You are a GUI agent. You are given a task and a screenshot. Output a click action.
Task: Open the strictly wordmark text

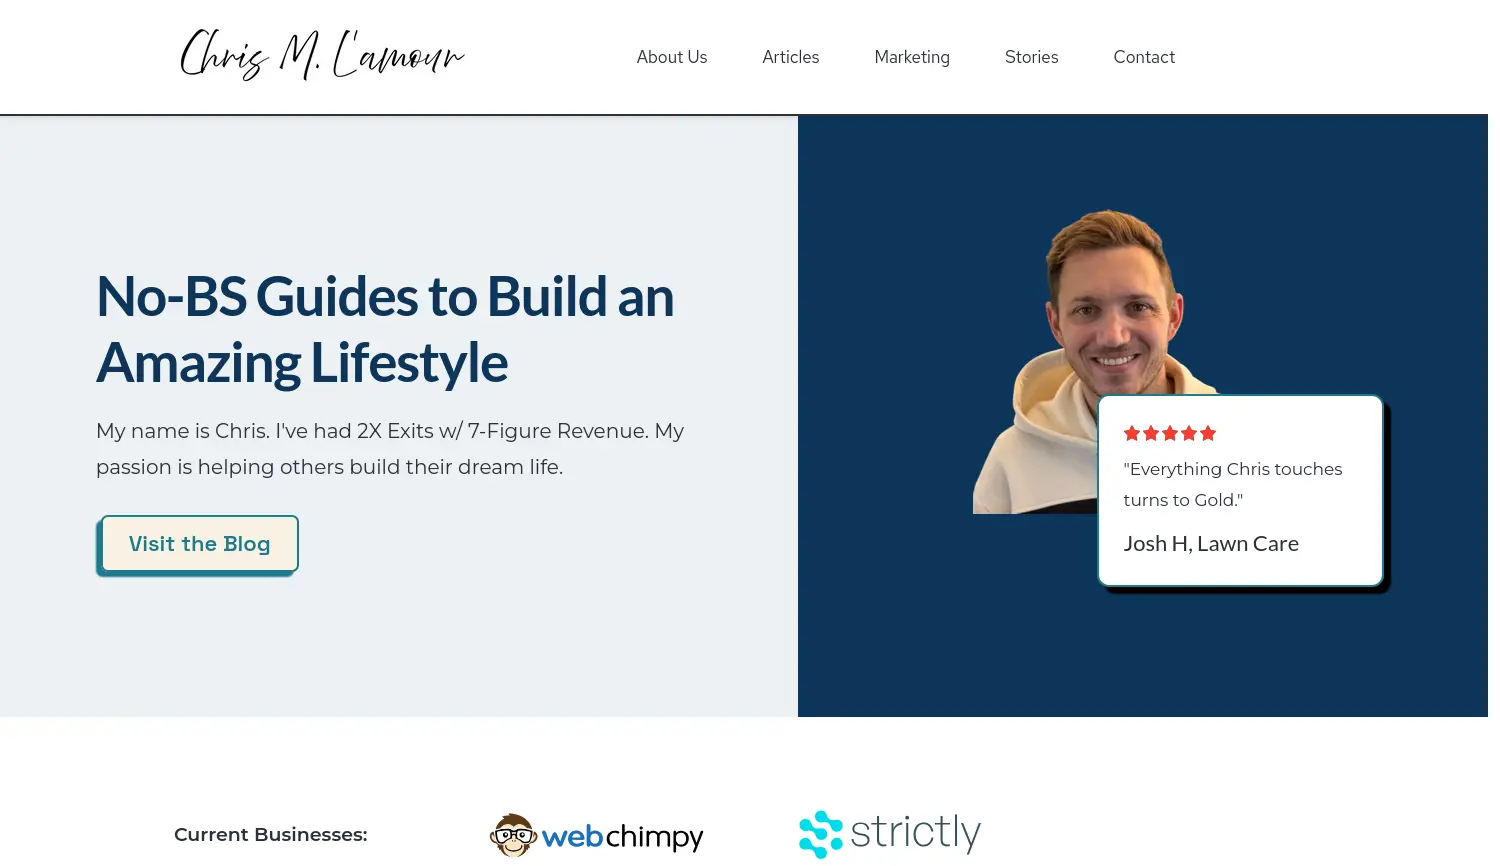(916, 833)
